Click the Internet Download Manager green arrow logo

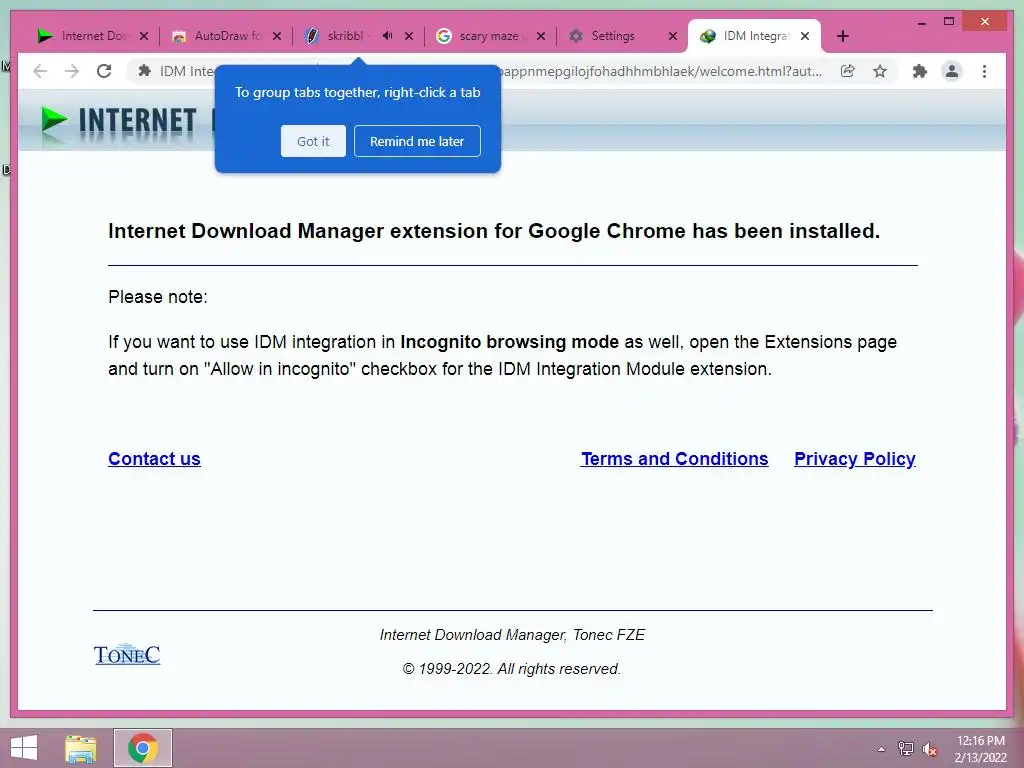coord(54,120)
